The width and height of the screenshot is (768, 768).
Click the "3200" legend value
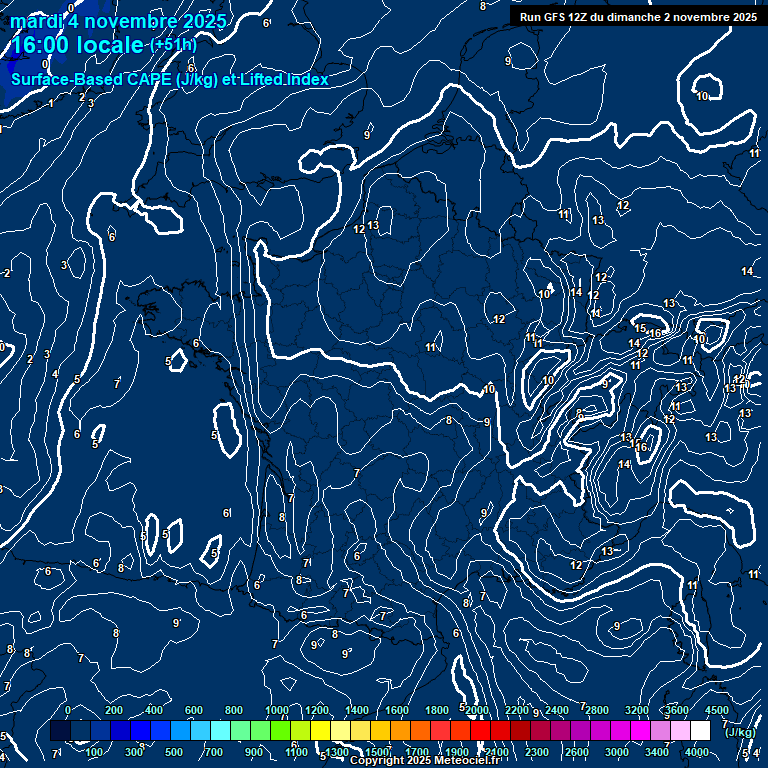coord(637,710)
